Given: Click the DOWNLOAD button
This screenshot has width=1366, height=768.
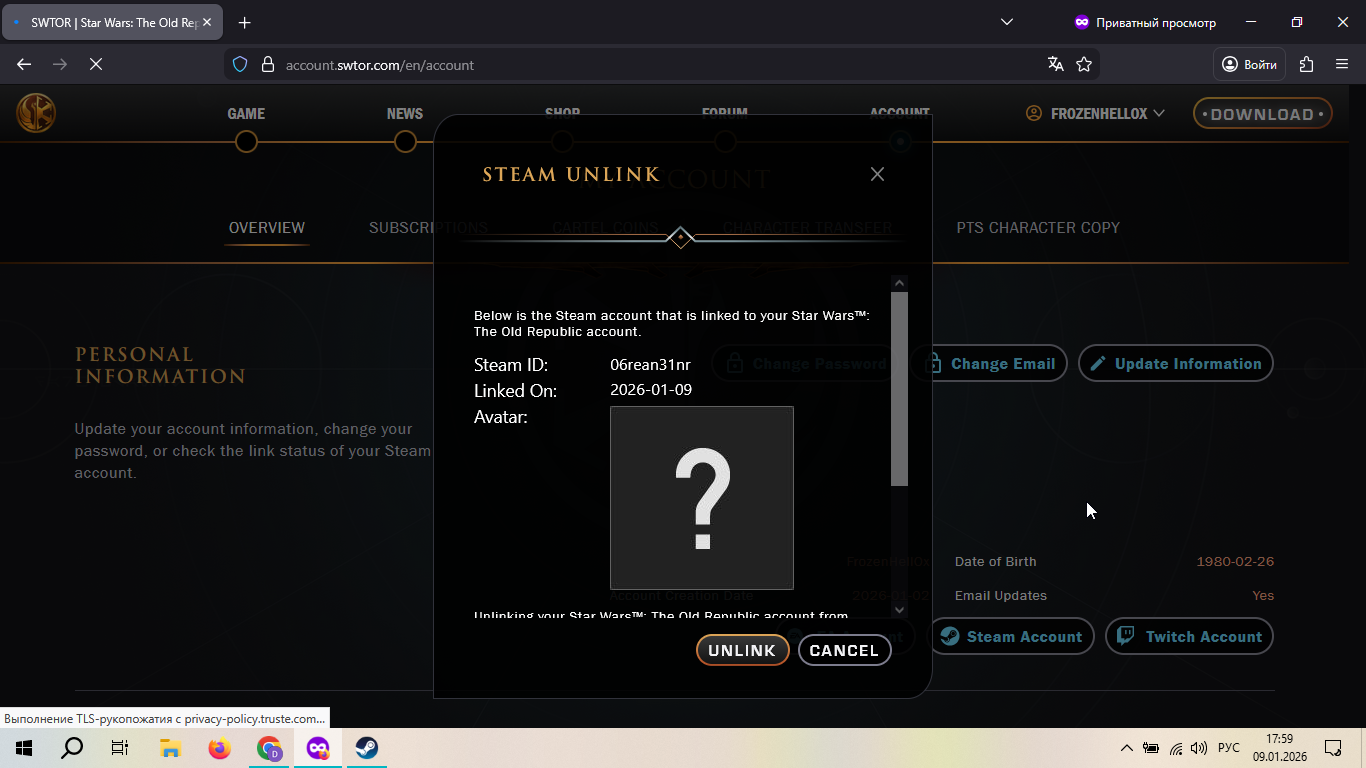Looking at the screenshot, I should [1262, 114].
